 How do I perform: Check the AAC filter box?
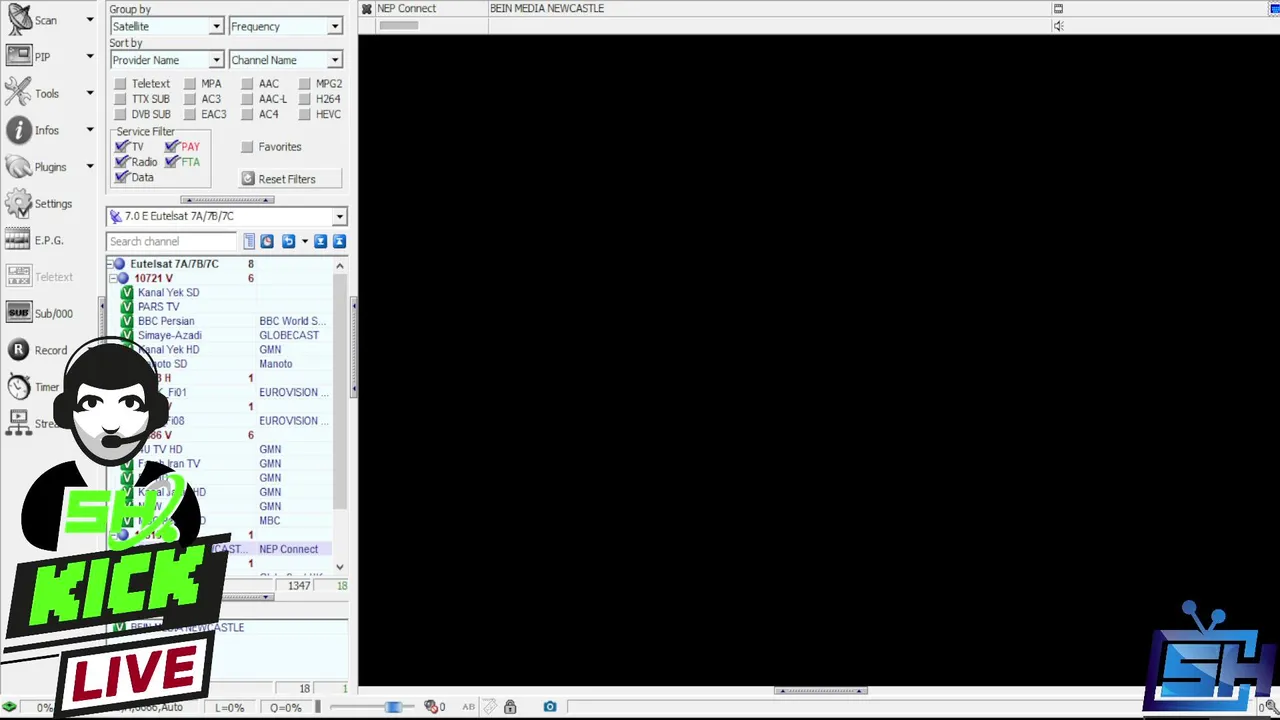tap(247, 84)
